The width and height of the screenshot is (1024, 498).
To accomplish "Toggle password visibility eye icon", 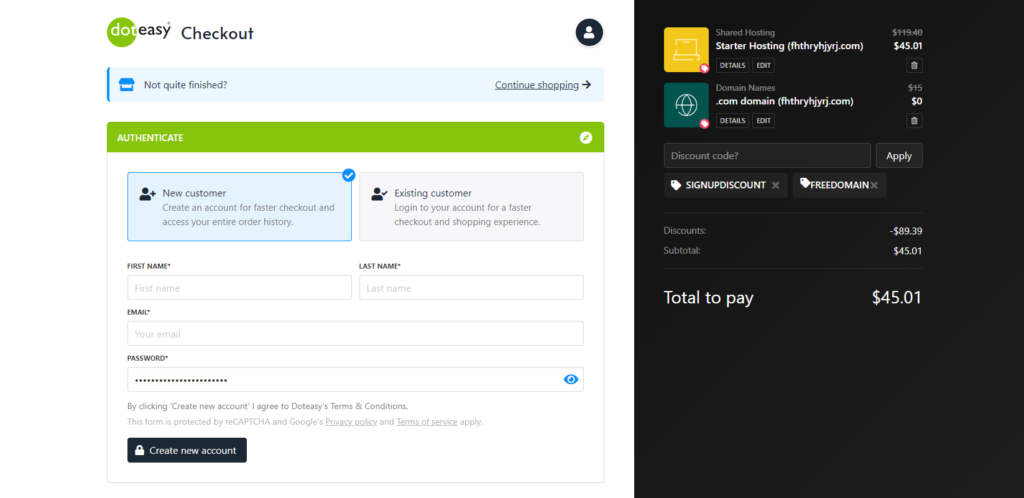I will point(571,379).
